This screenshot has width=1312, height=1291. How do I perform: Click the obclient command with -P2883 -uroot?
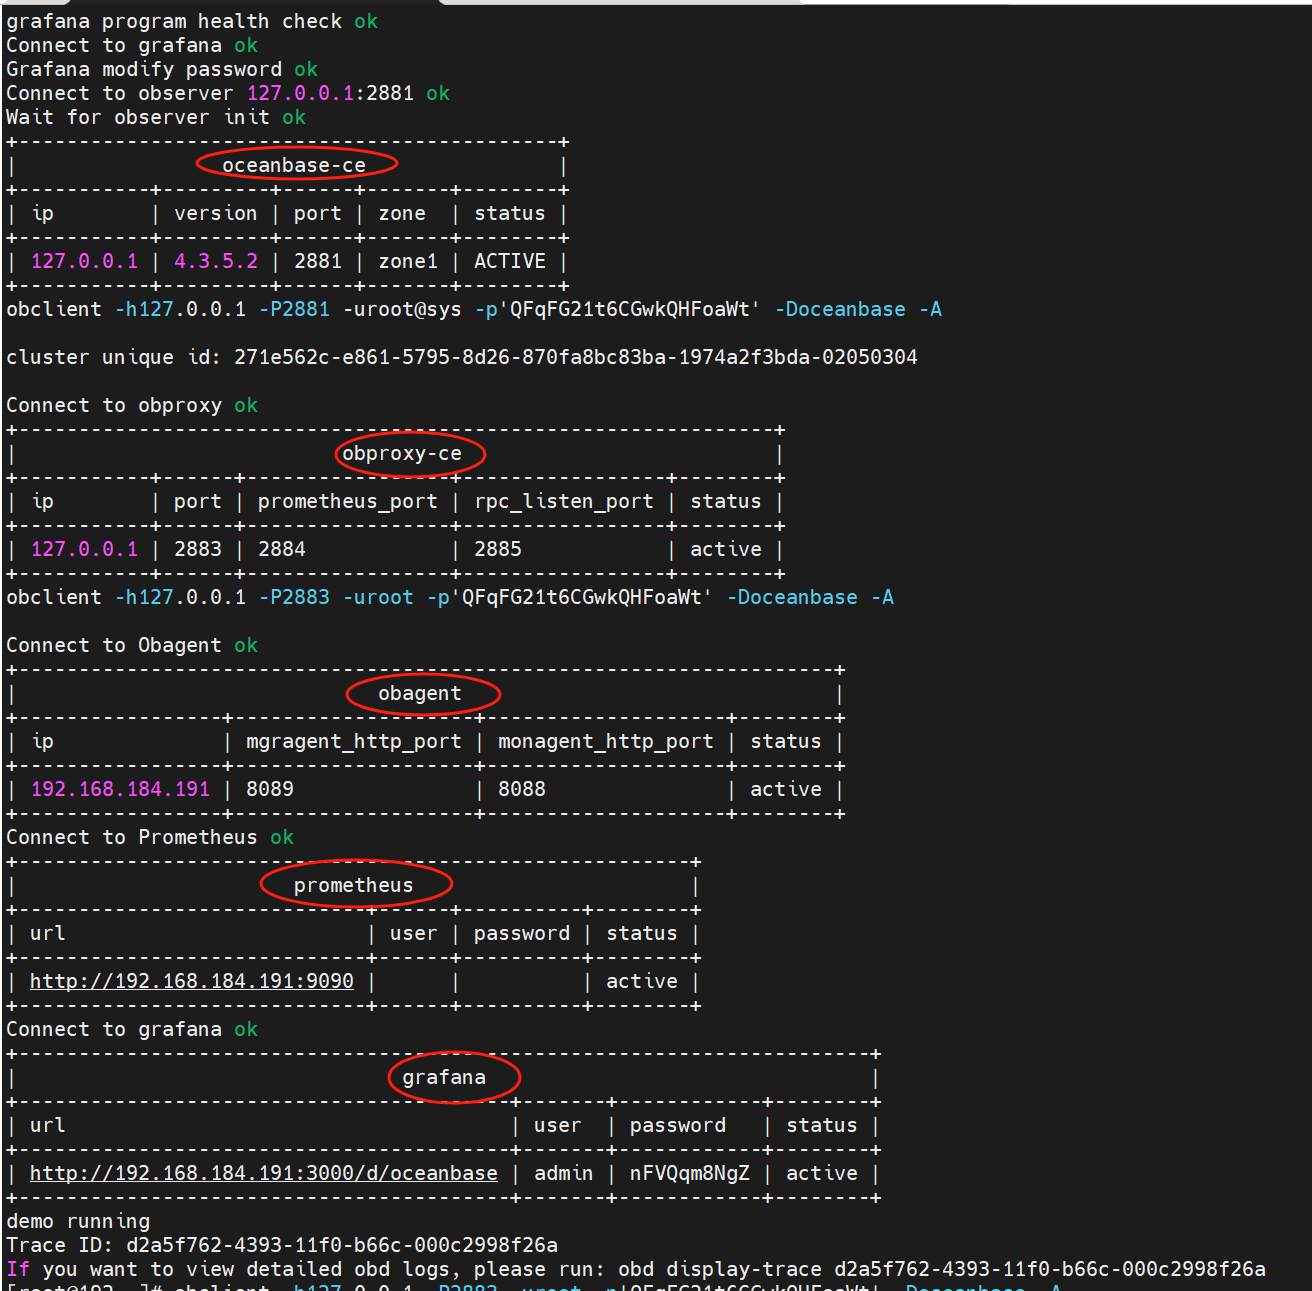(450, 597)
